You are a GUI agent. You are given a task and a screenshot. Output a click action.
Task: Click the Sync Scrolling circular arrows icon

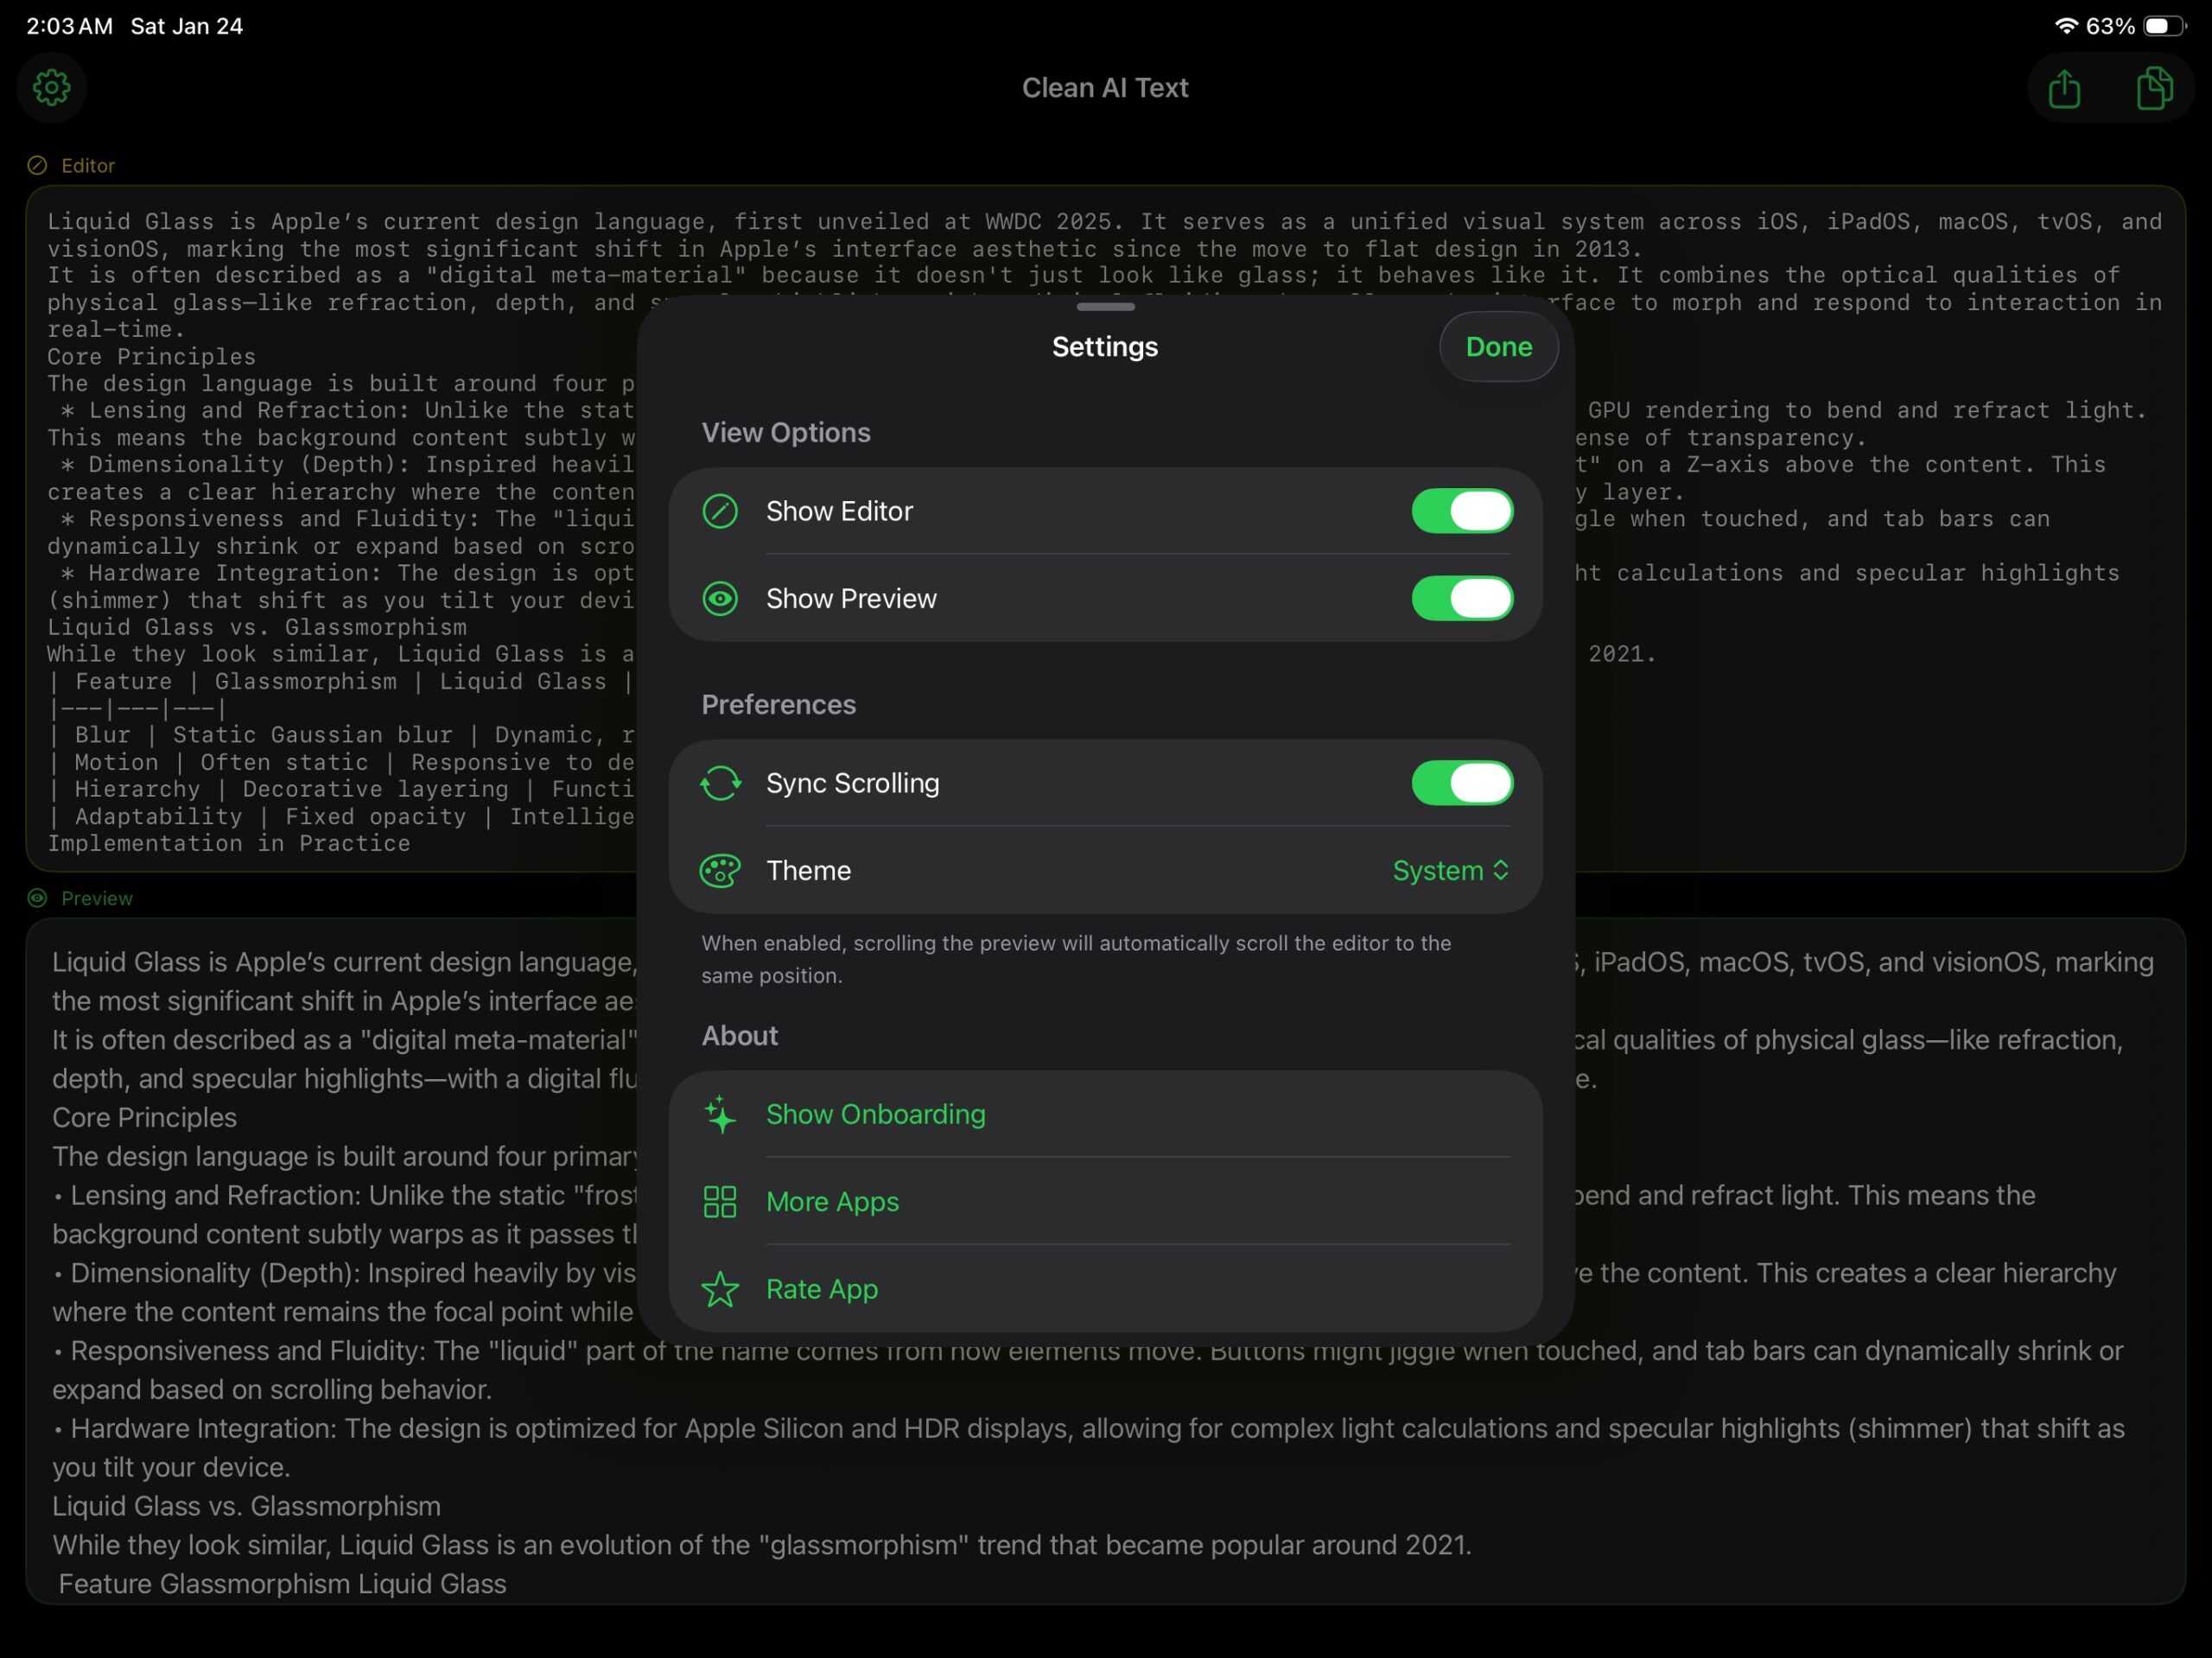(x=720, y=783)
